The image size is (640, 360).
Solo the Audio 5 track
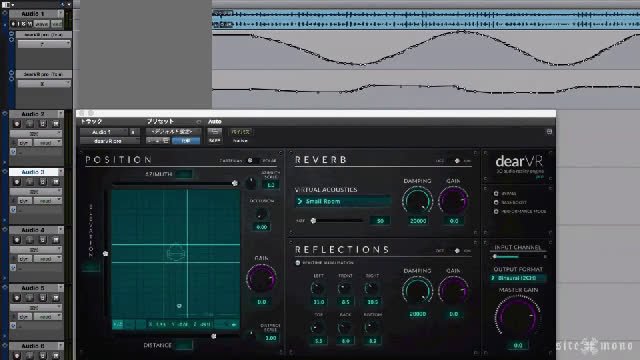(43, 298)
